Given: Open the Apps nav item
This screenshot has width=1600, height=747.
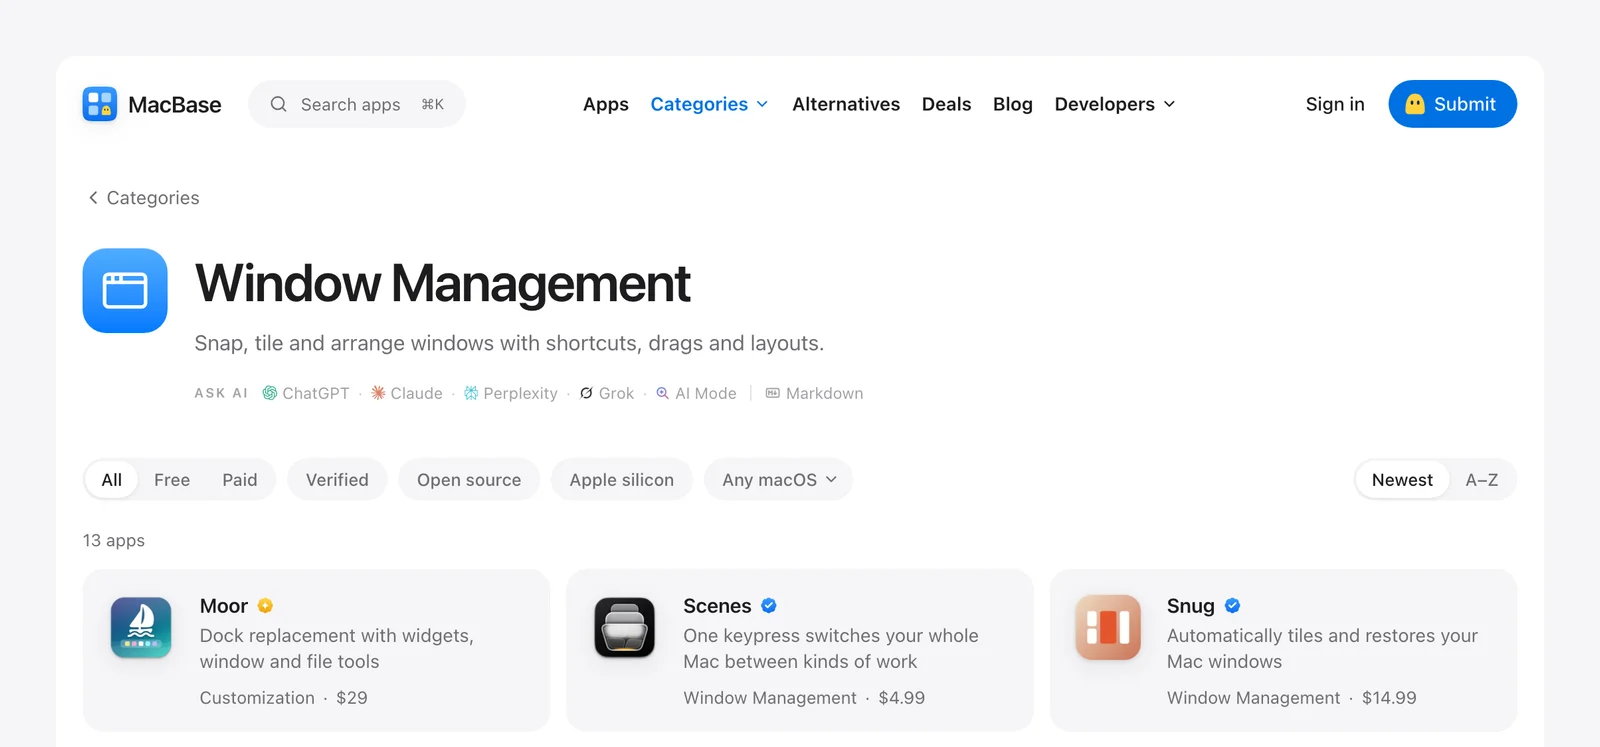Looking at the screenshot, I should point(606,104).
